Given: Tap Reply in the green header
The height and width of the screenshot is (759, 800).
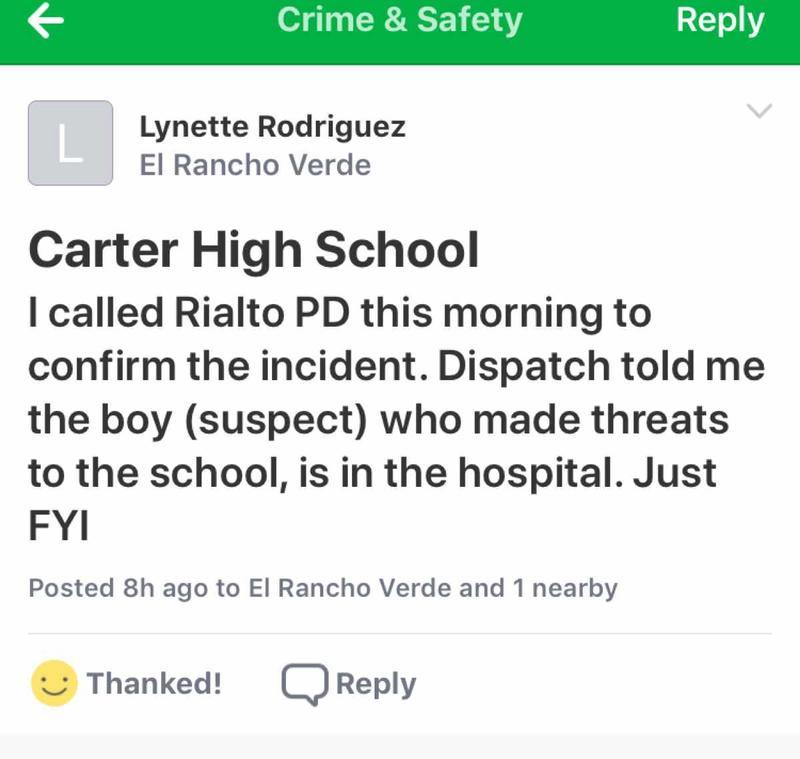Looking at the screenshot, I should click(720, 20).
